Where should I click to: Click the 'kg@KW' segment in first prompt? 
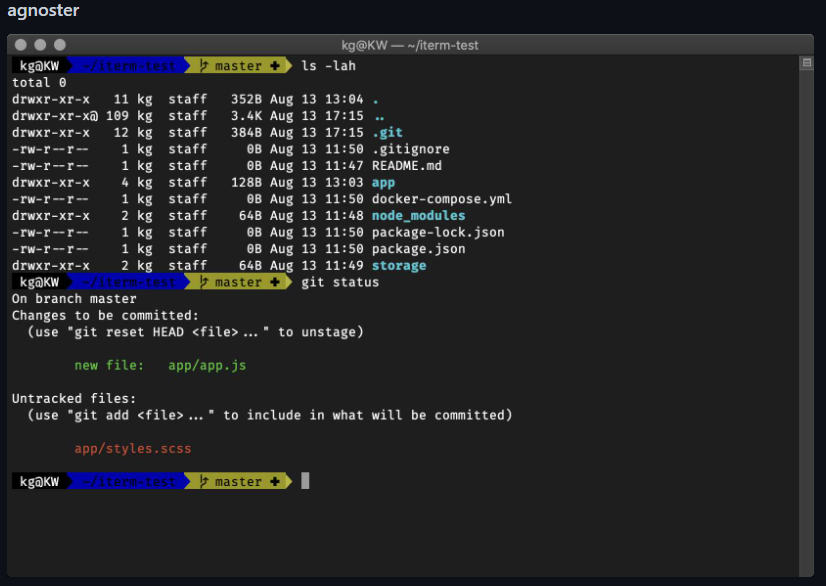[40, 66]
